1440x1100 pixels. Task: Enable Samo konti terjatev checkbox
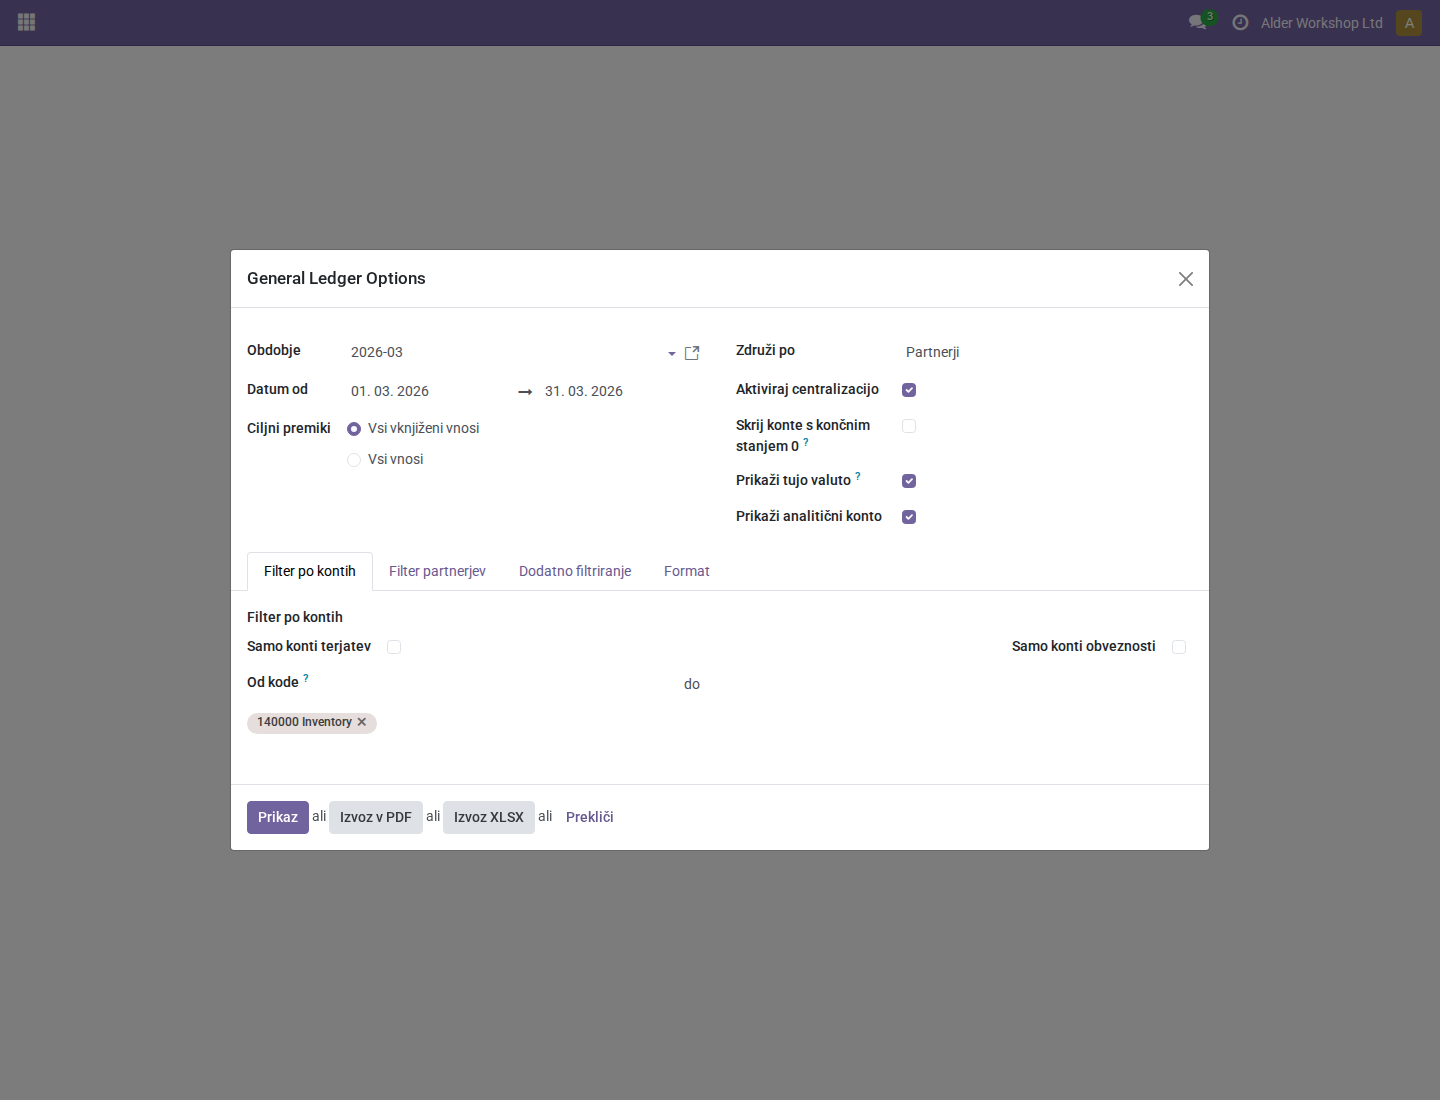point(394,647)
